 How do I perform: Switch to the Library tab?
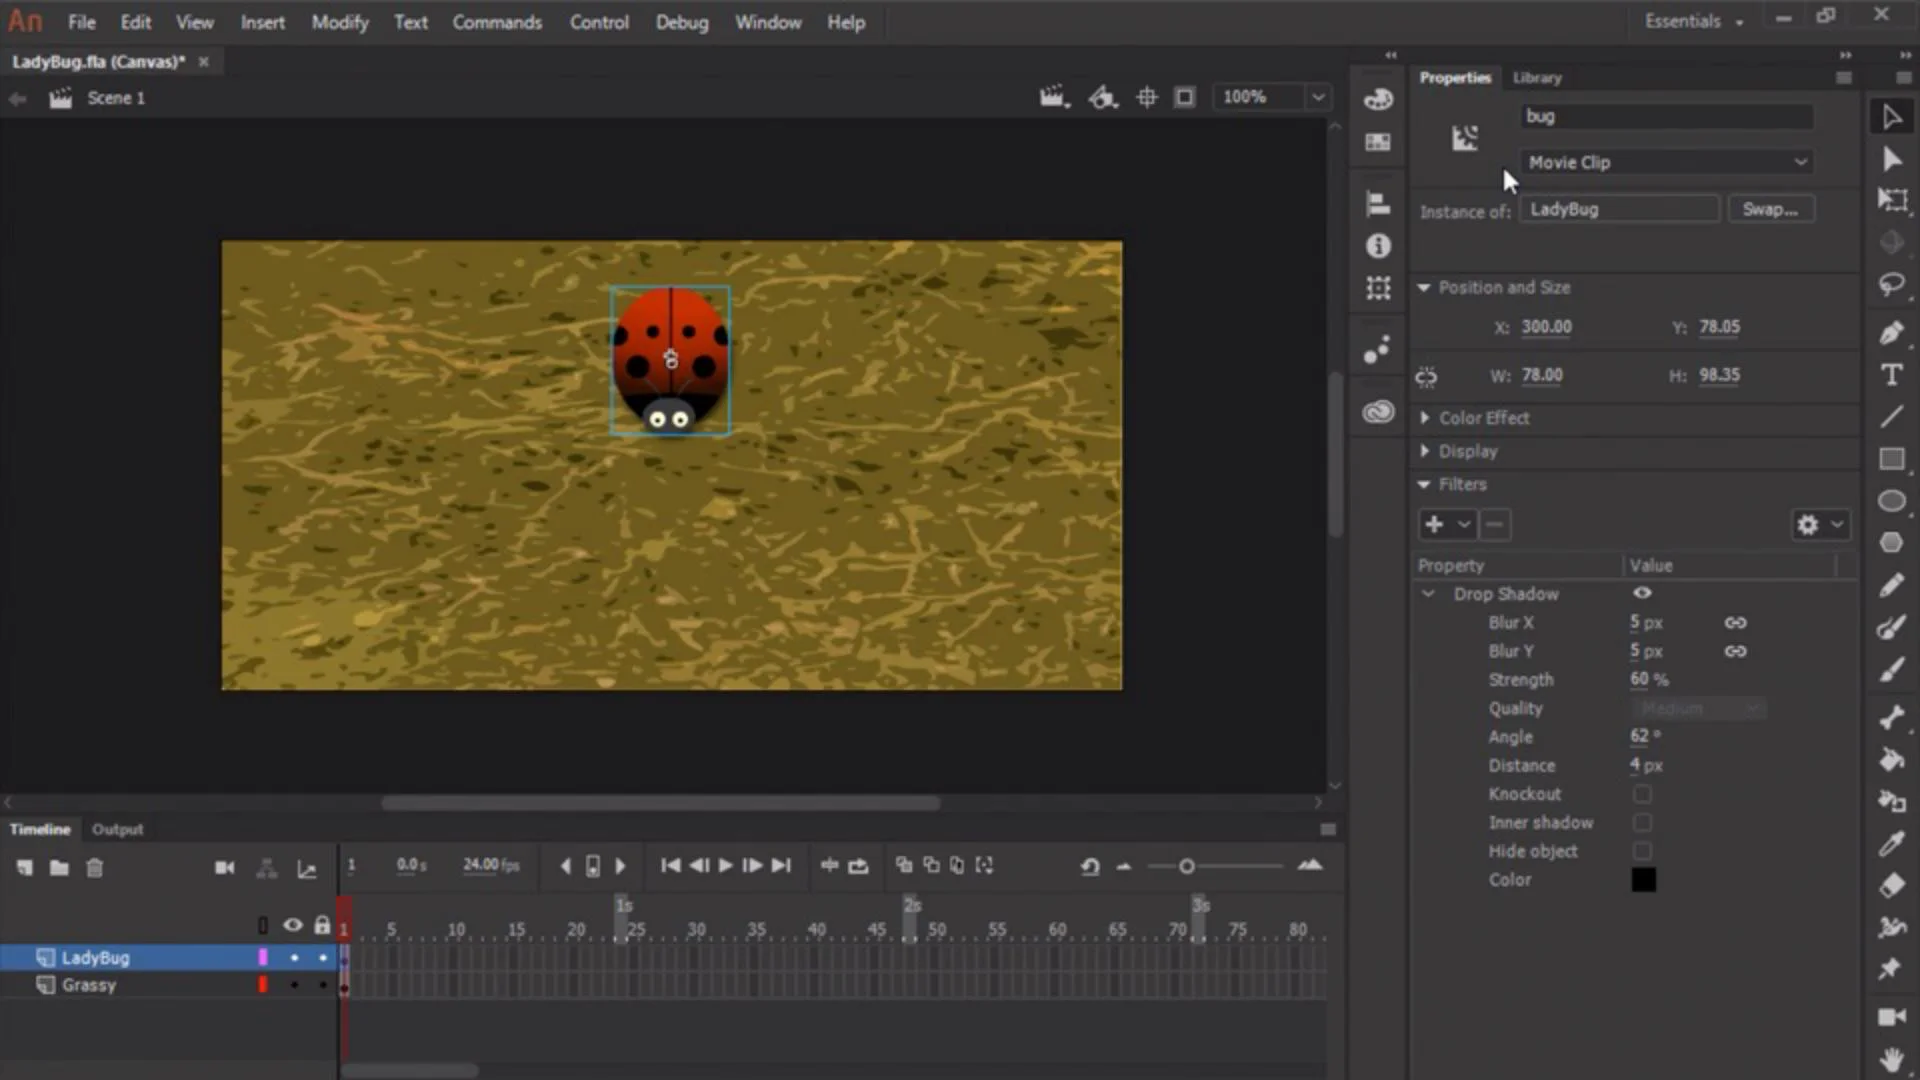pyautogui.click(x=1536, y=77)
